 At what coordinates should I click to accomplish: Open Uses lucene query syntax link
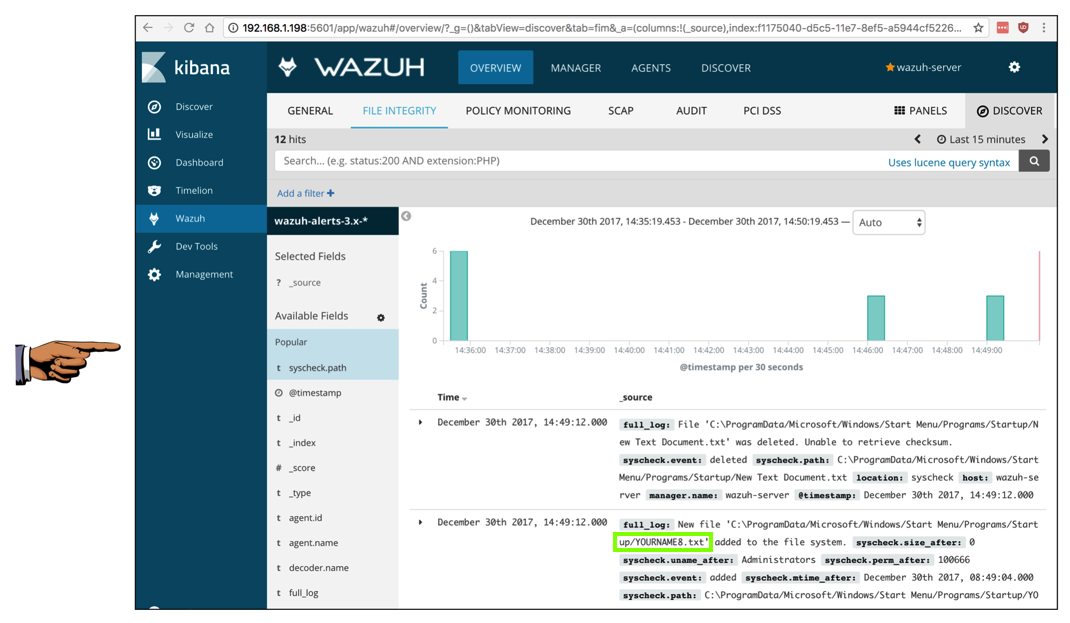[x=949, y=162]
